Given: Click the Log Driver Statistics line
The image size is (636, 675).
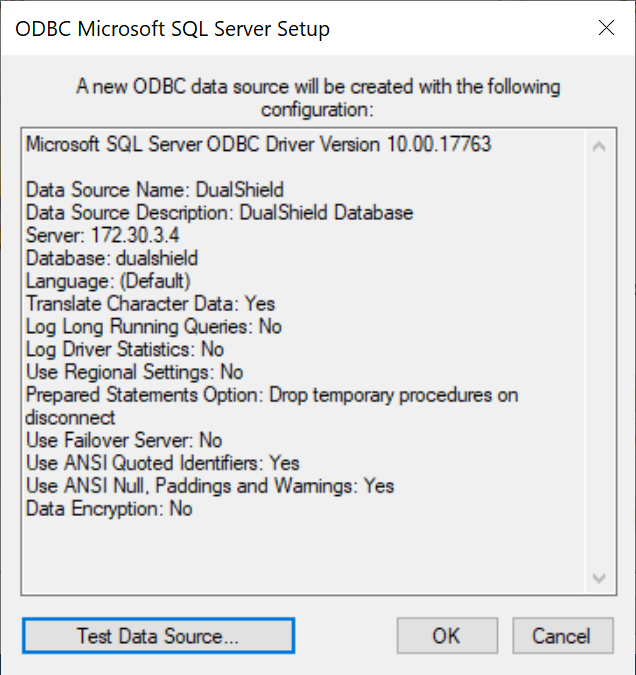Looking at the screenshot, I should tap(124, 349).
